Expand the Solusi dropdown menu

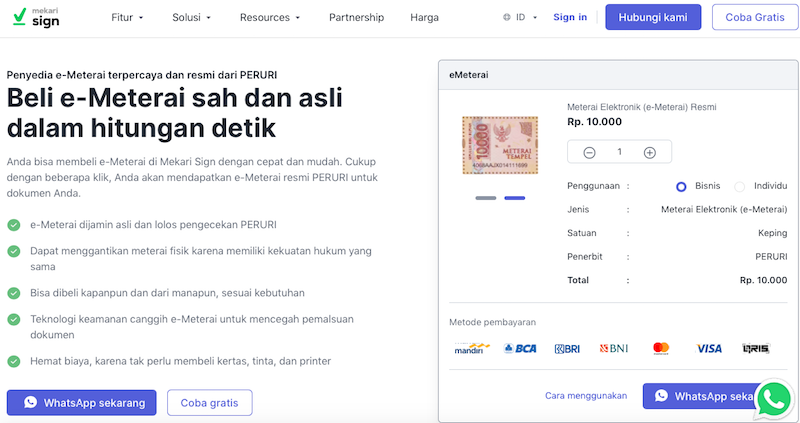pos(191,17)
